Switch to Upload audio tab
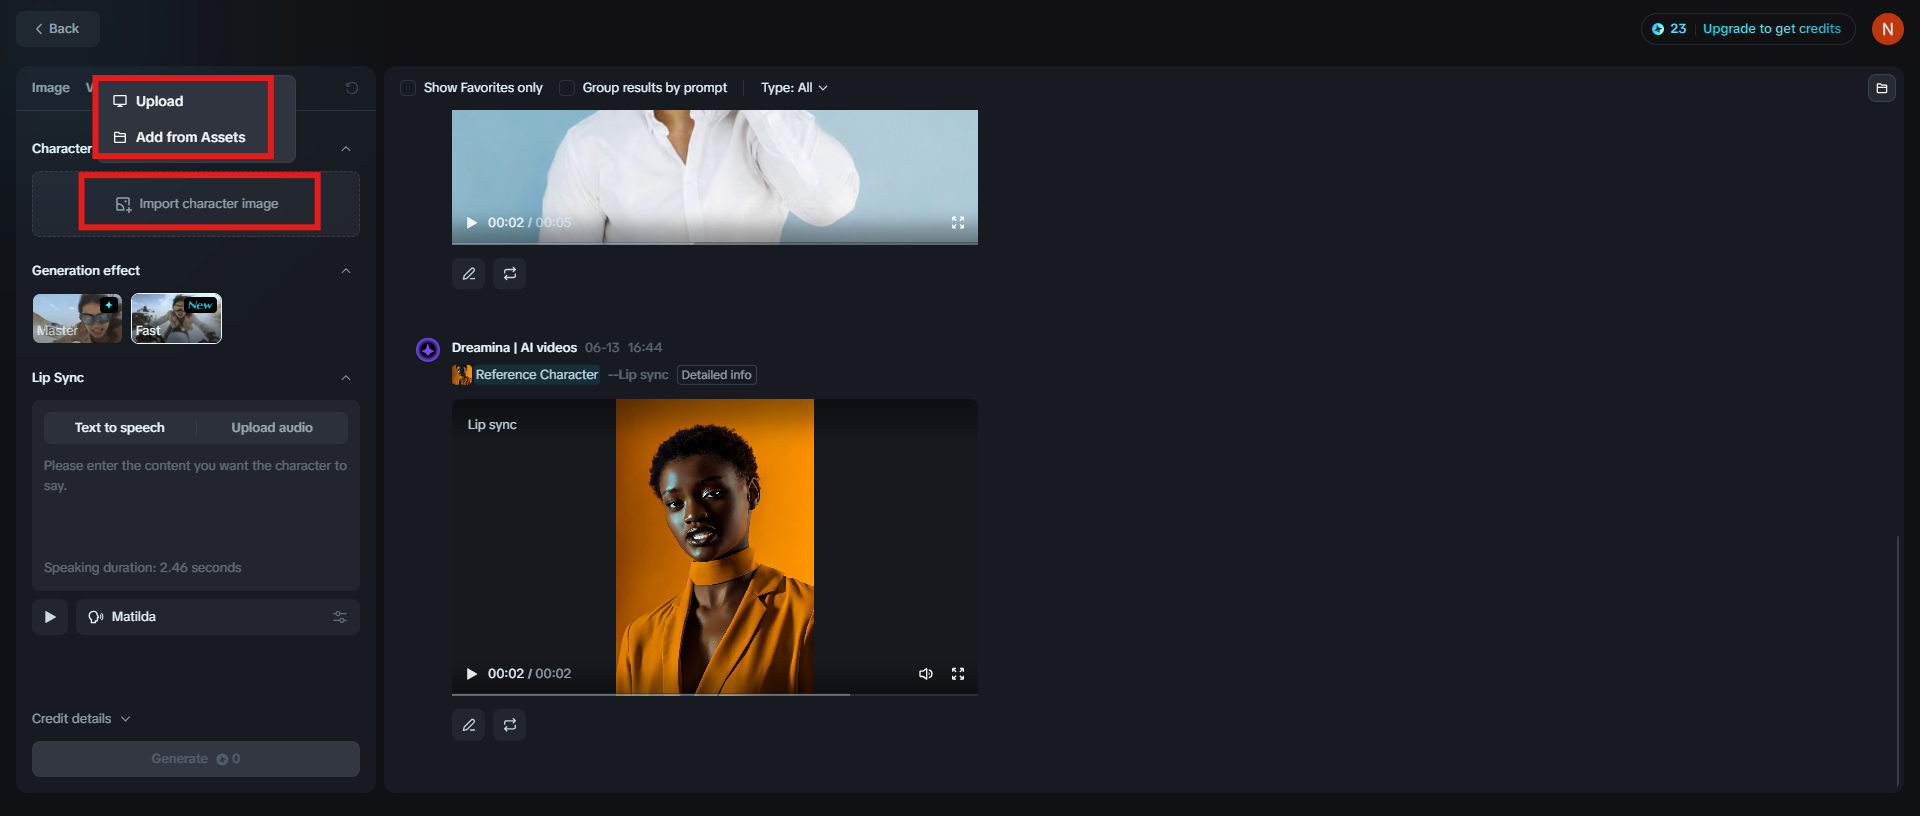This screenshot has height=816, width=1920. pyautogui.click(x=272, y=428)
